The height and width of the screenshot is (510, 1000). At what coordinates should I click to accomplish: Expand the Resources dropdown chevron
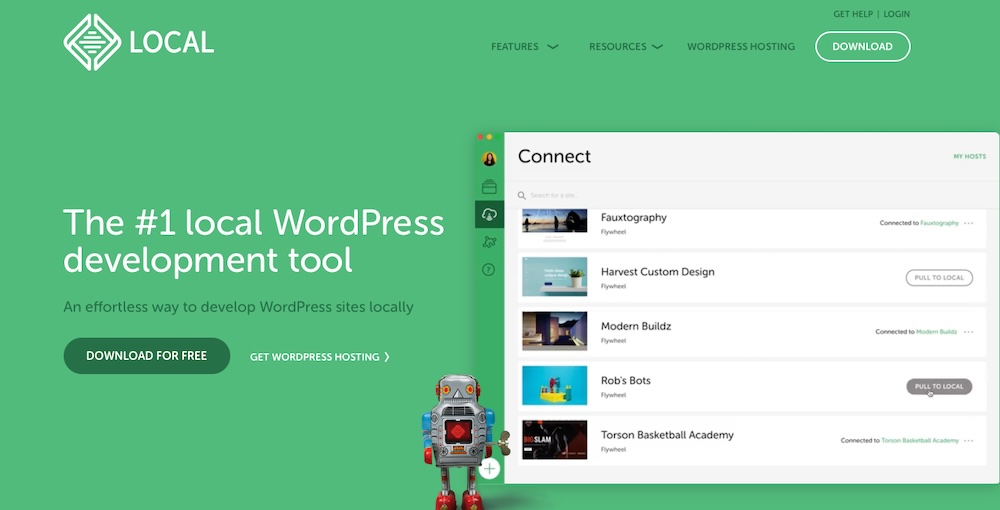[x=658, y=47]
